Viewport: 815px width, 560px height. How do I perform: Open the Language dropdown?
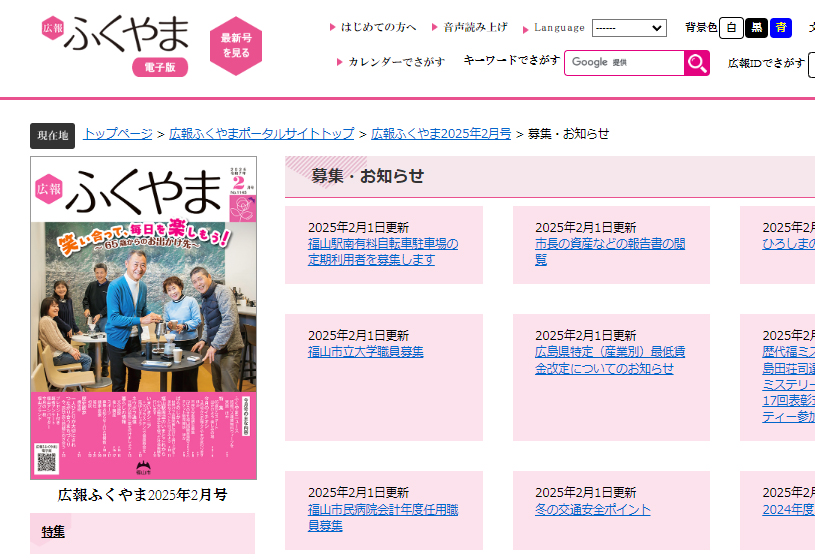(628, 28)
